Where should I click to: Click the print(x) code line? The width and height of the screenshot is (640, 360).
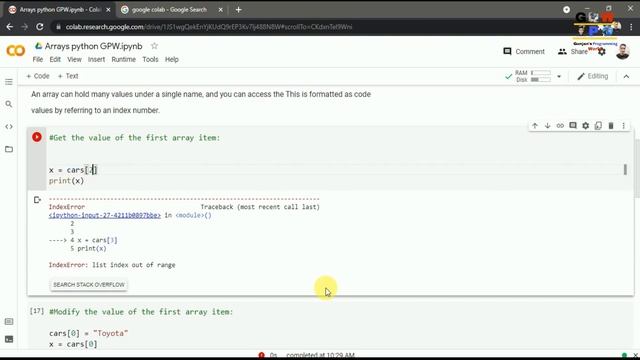(x=66, y=181)
